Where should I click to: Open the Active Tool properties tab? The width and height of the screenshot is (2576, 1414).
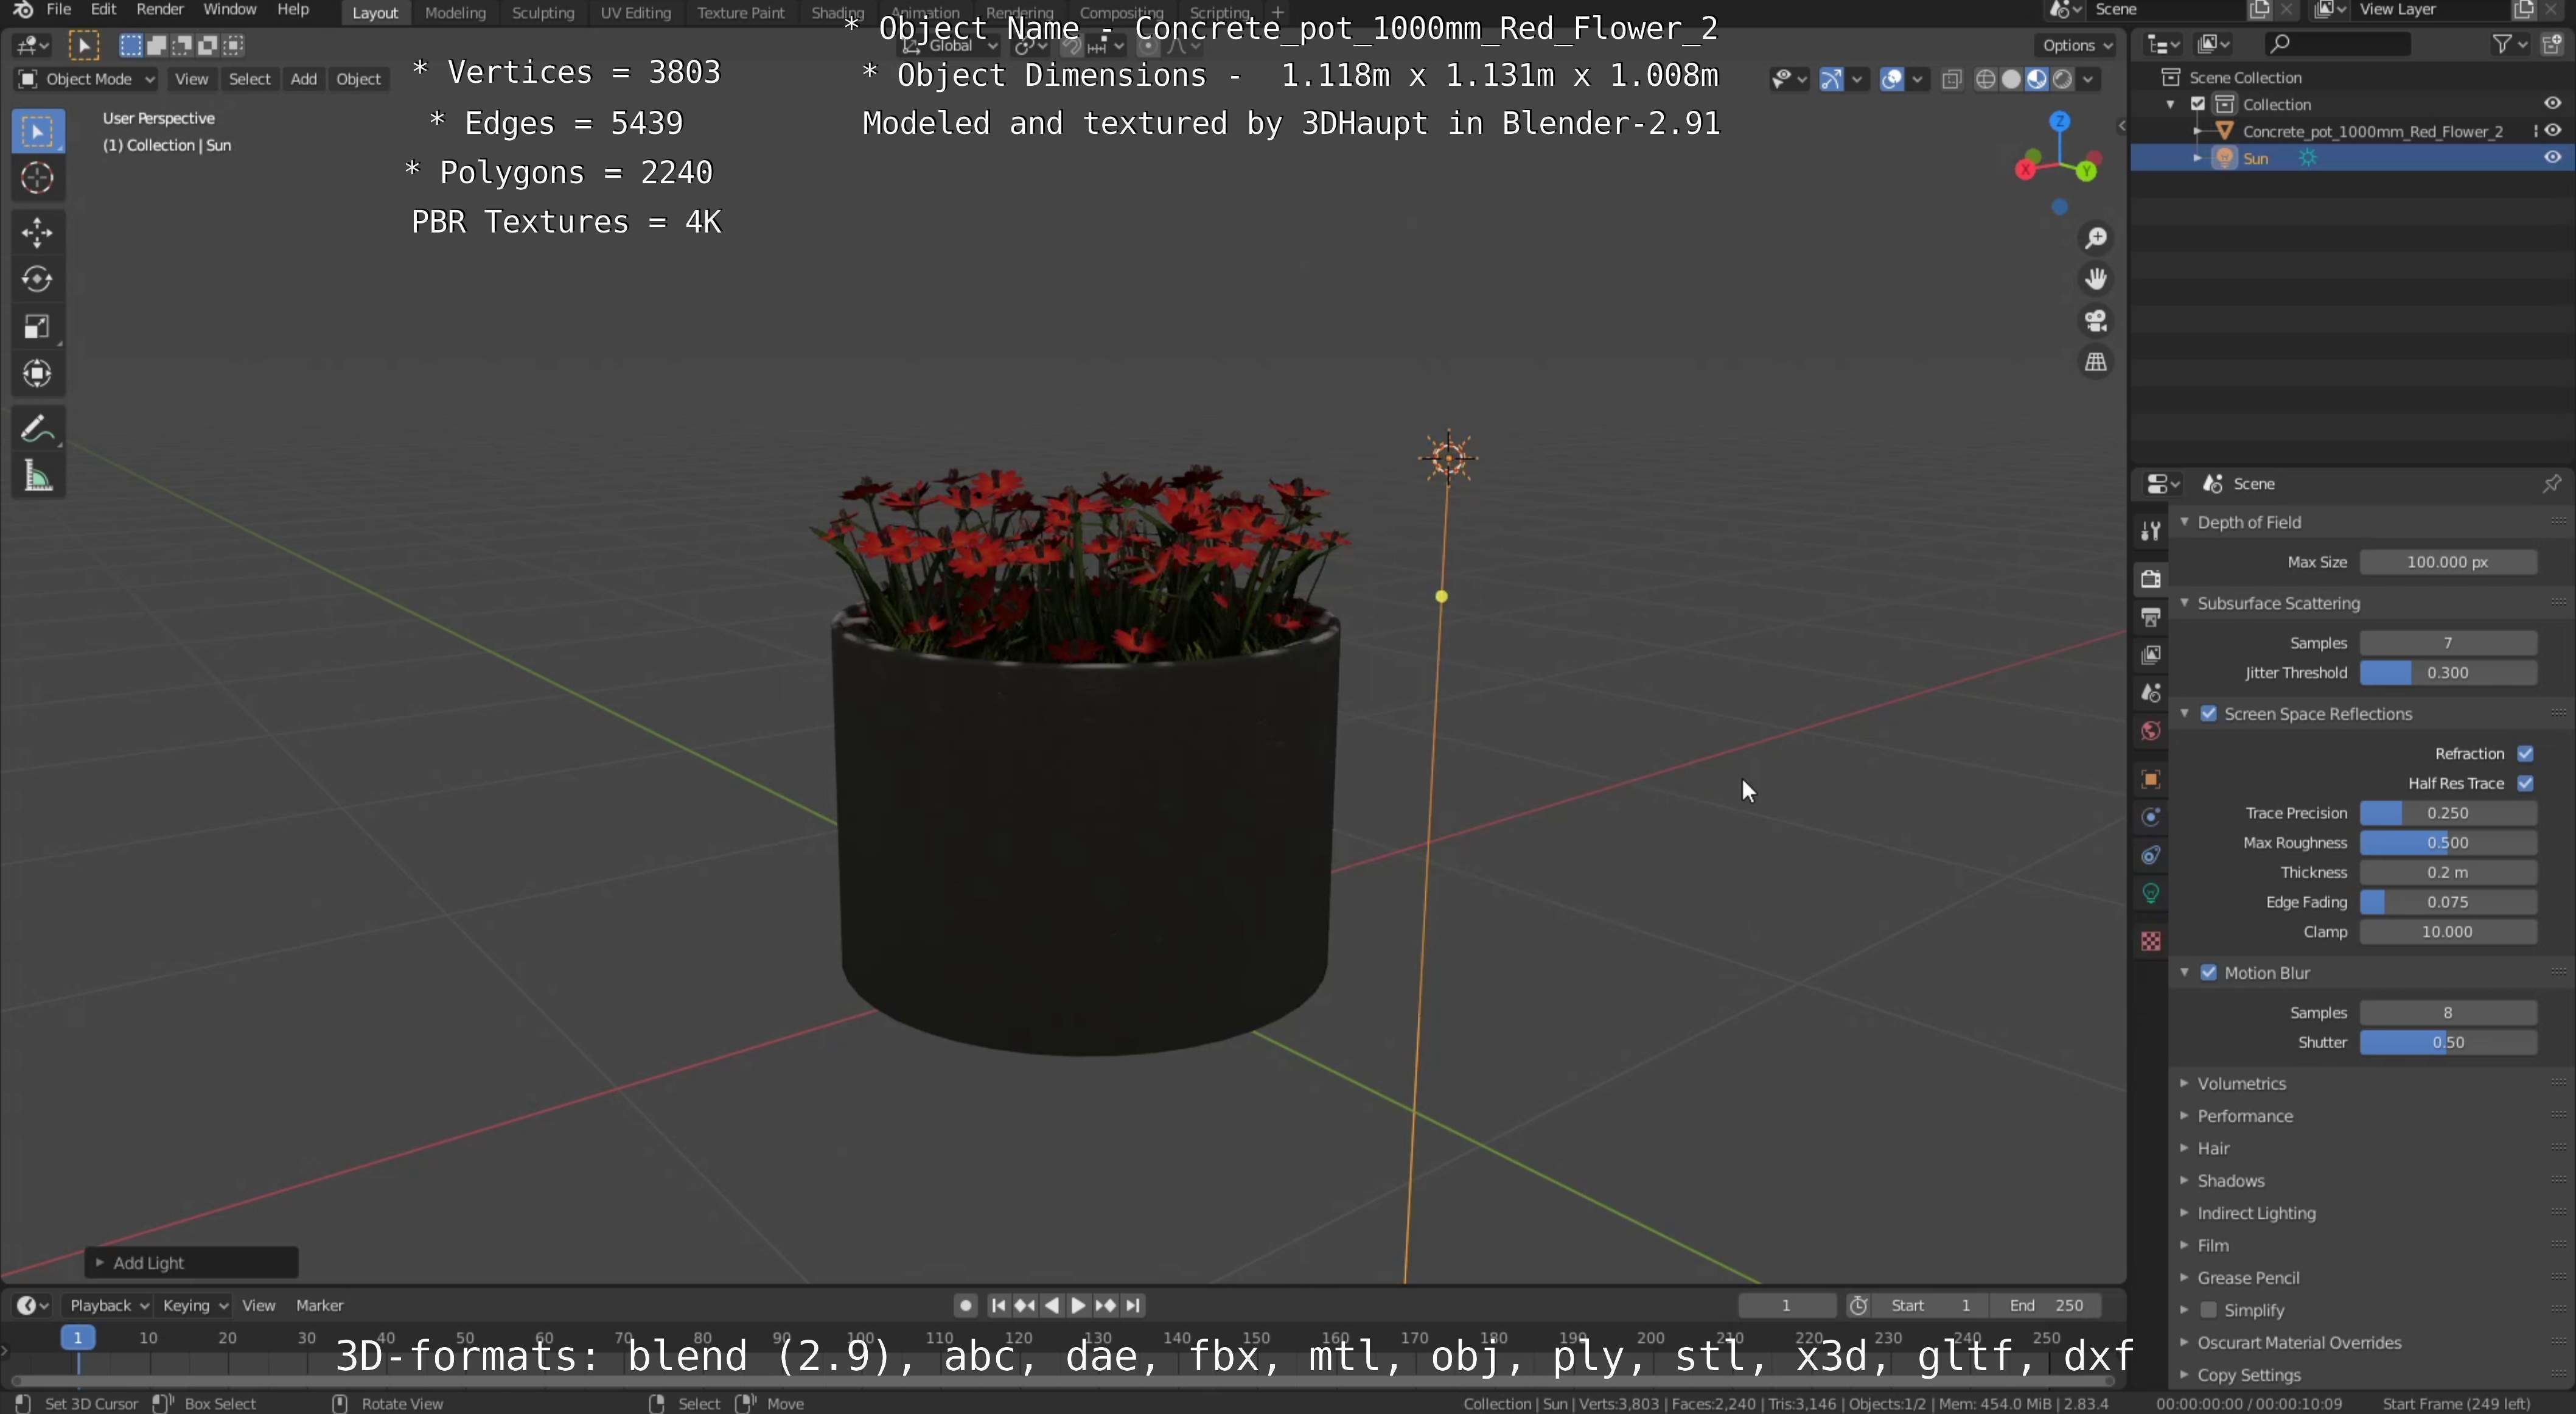click(x=2151, y=531)
